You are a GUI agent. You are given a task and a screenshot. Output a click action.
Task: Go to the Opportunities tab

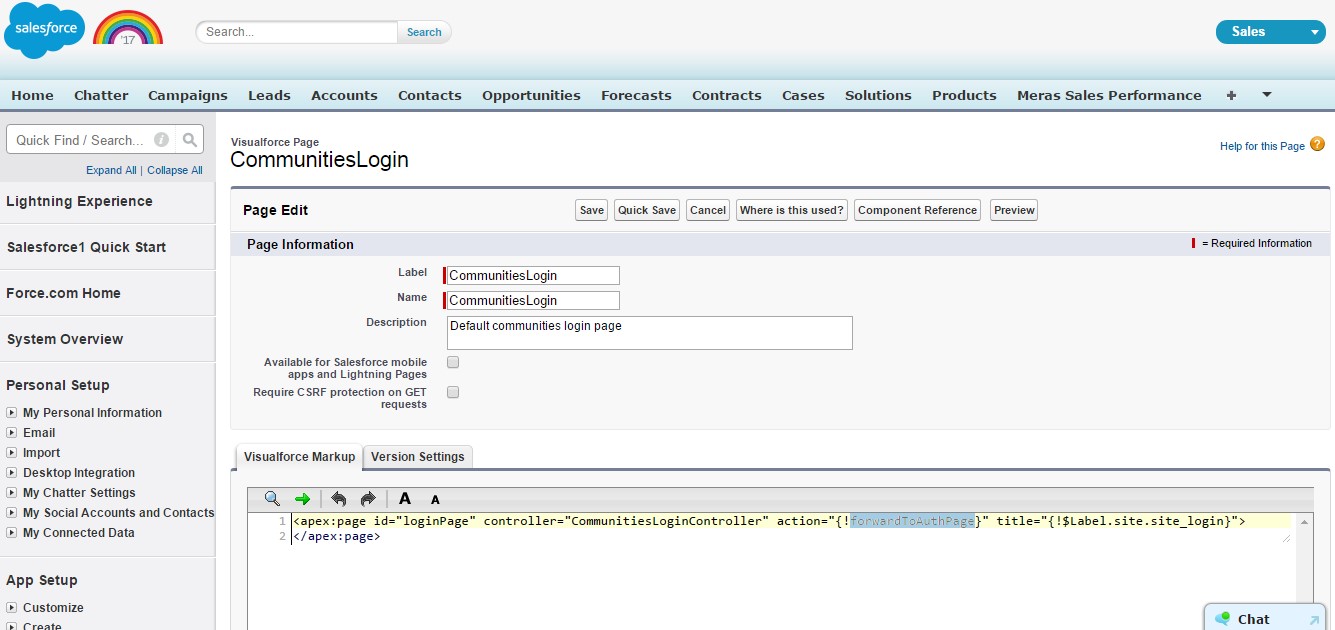531,95
